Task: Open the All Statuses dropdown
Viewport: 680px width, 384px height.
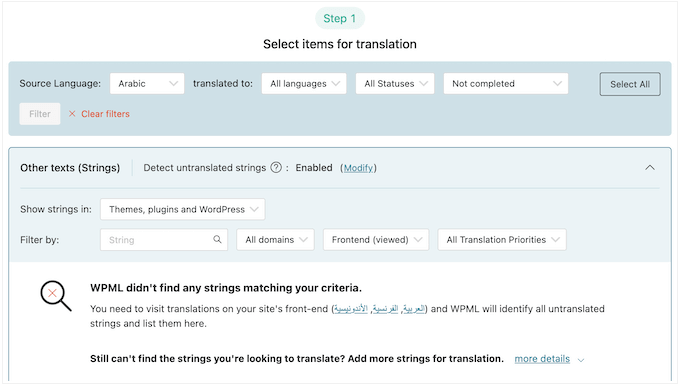Action: tap(395, 84)
